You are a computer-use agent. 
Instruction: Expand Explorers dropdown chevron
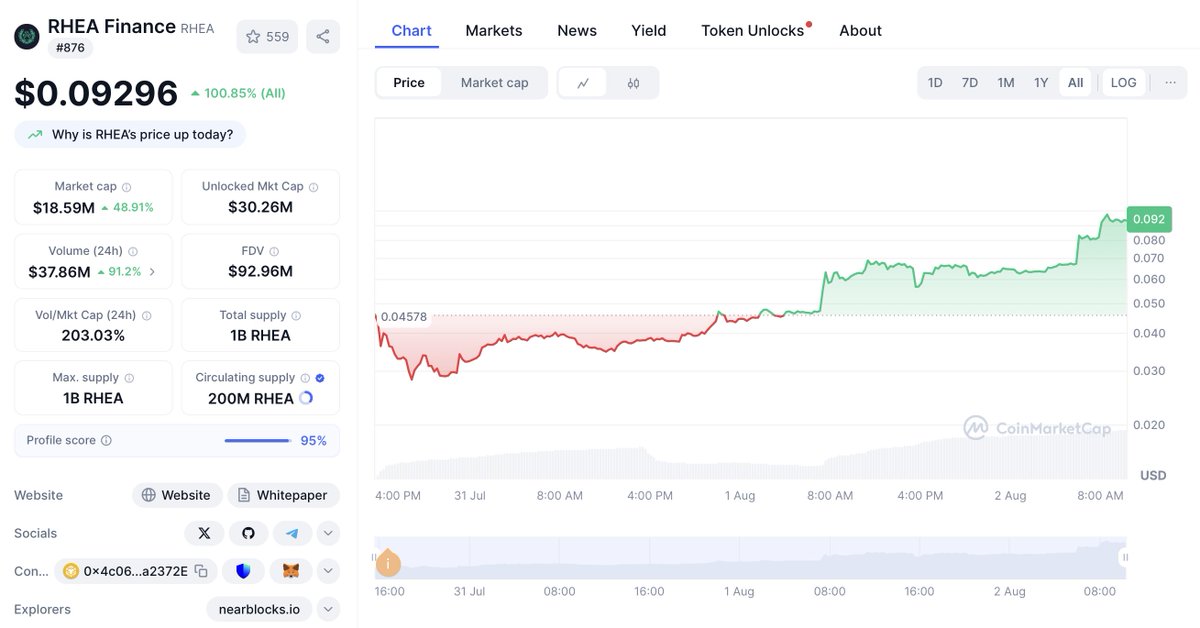point(328,609)
